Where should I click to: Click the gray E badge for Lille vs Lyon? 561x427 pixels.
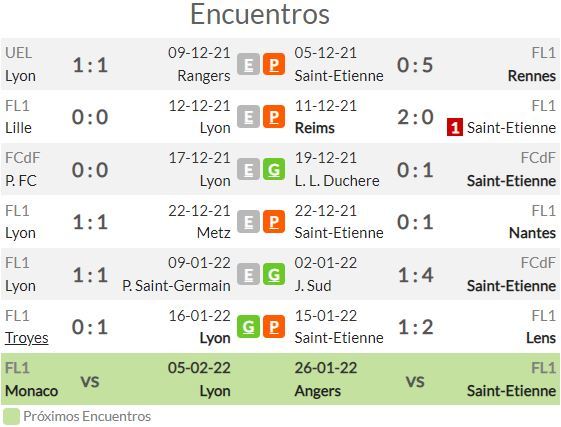click(x=248, y=117)
